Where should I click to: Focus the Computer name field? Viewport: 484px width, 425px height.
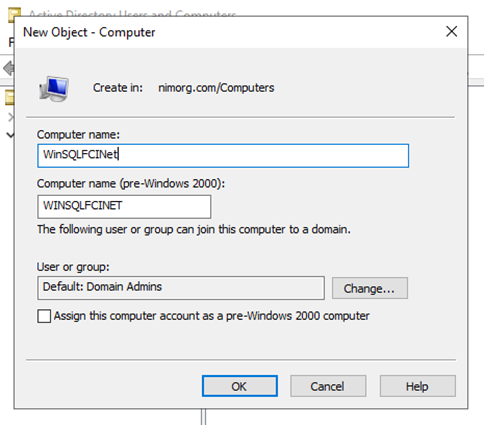tap(223, 155)
